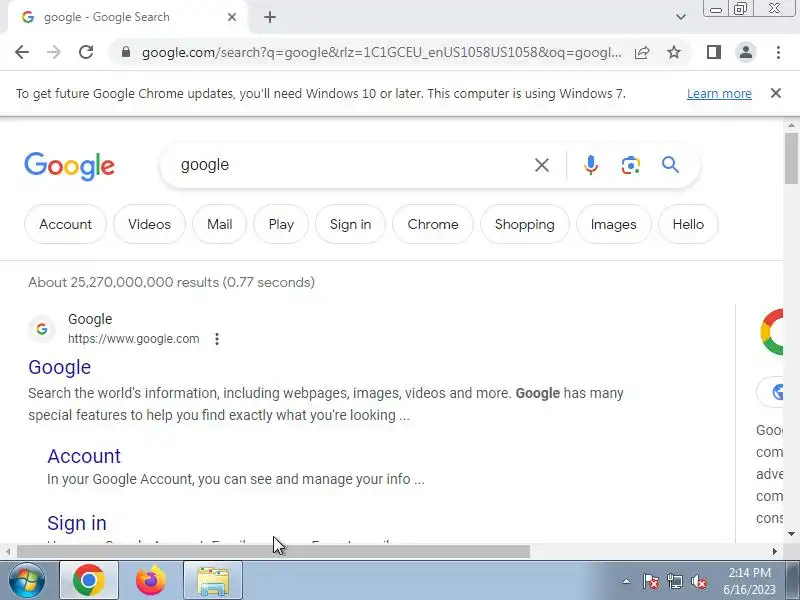
Task: Click the vertical scrollbar thumb
Action: coord(791,158)
